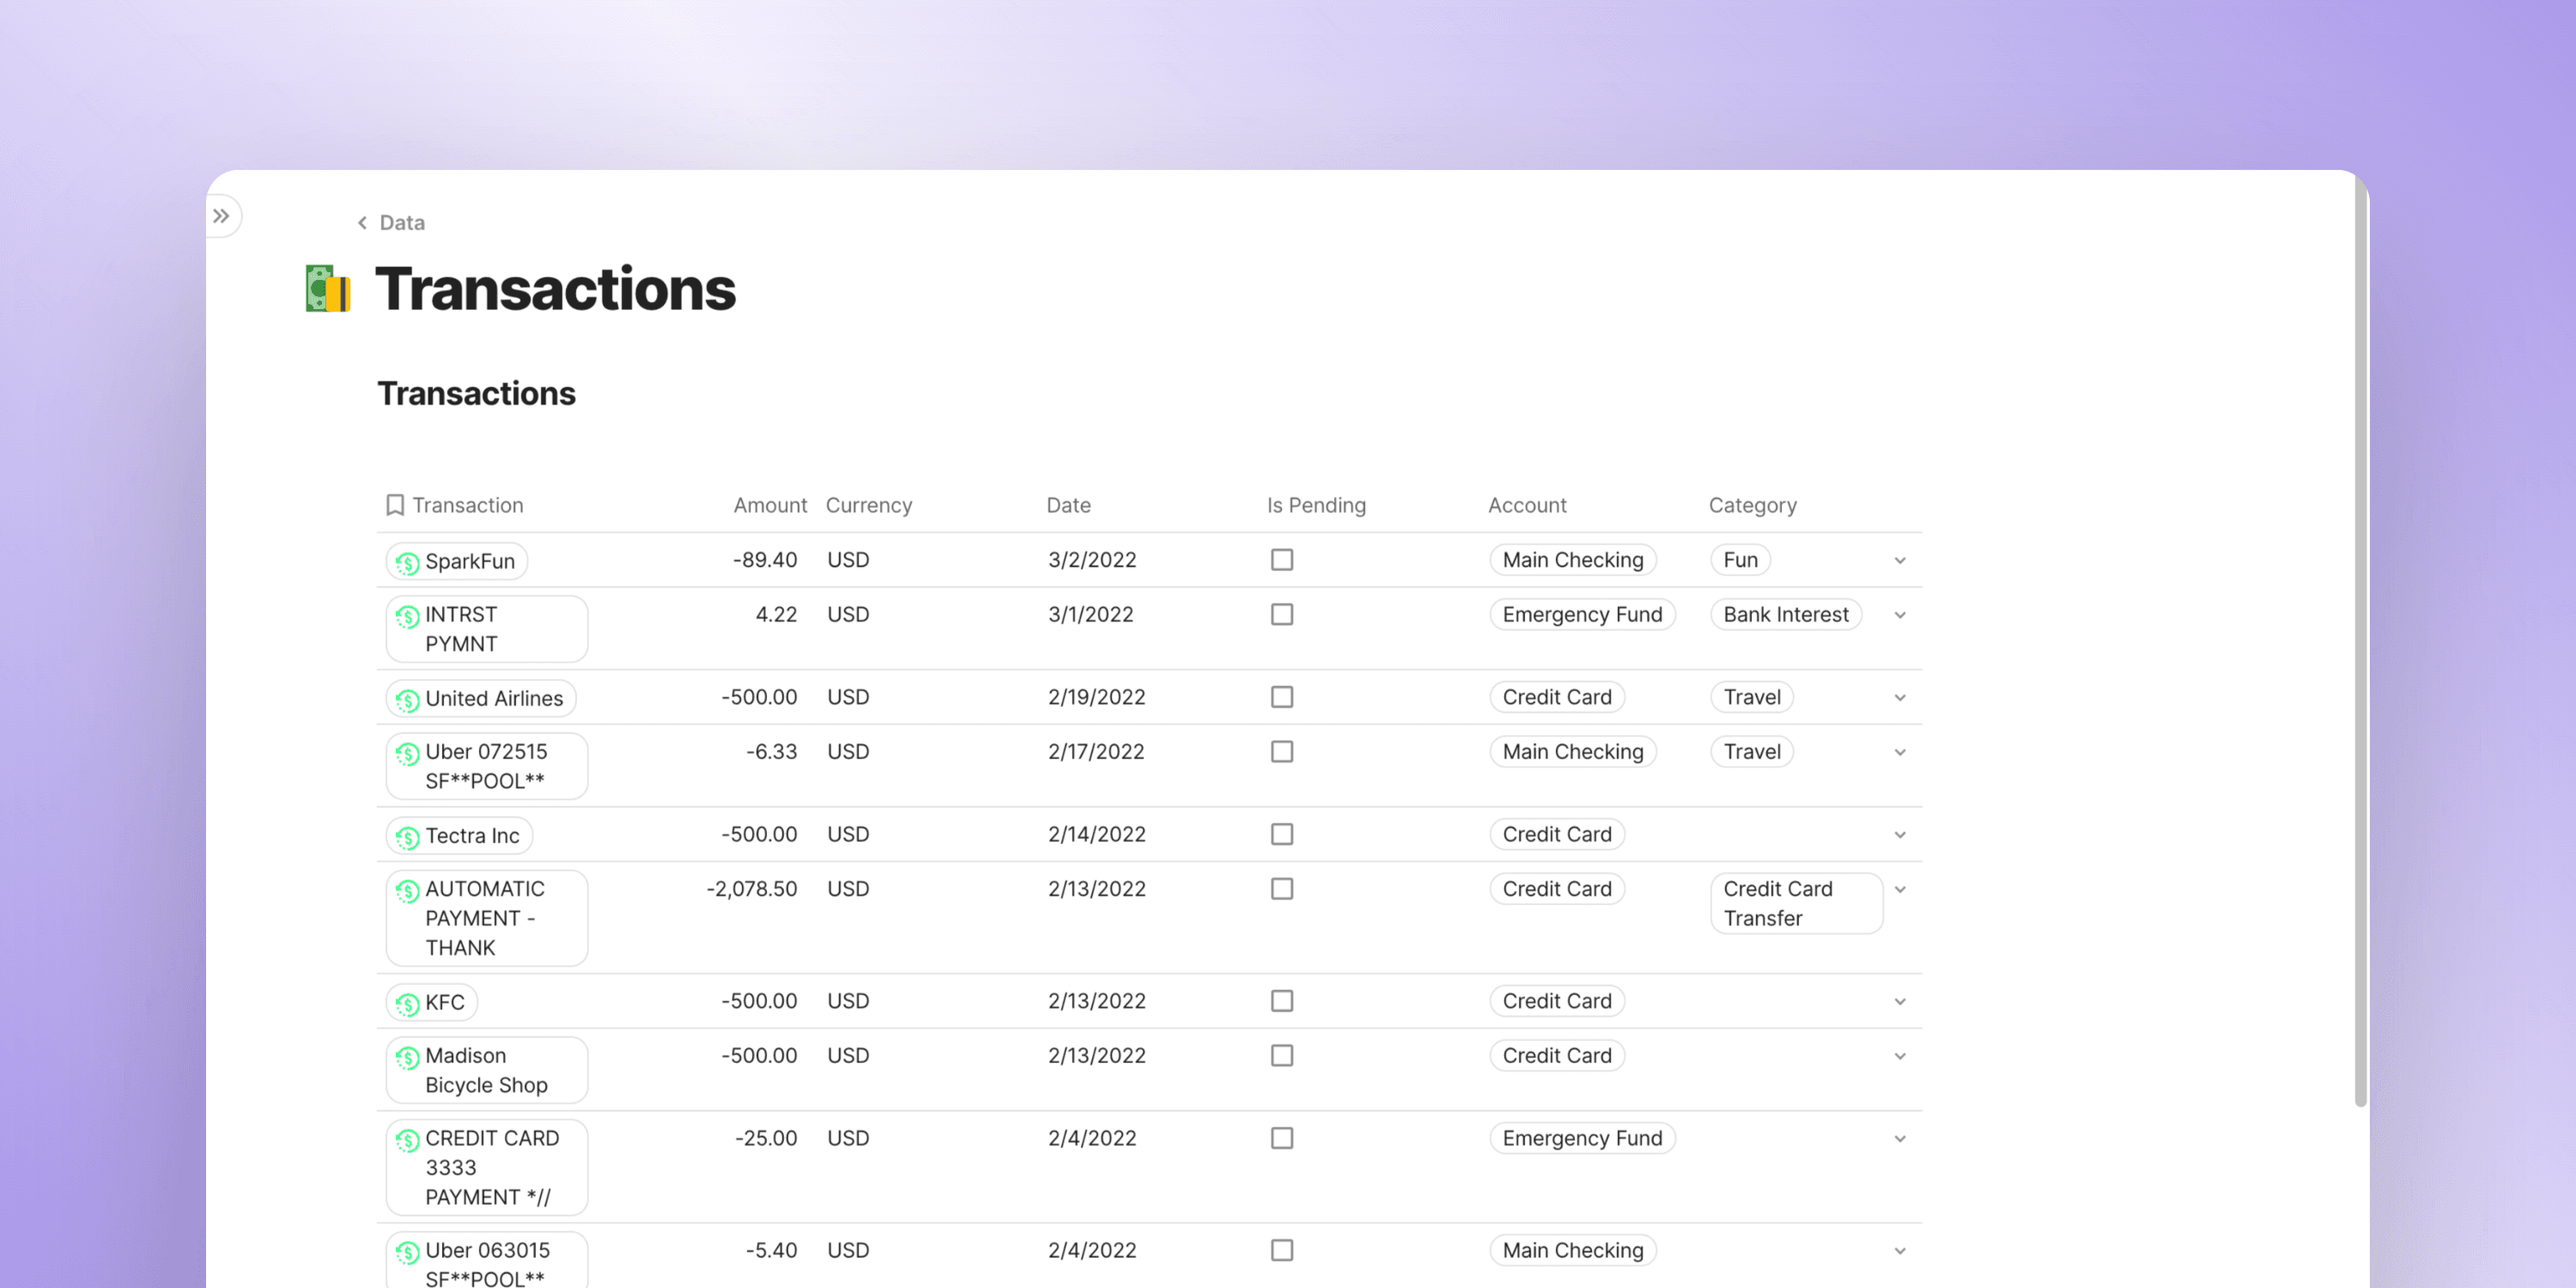Viewport: 2576px width, 1288px height.
Task: Open the Category column header menu
Action: point(1752,505)
